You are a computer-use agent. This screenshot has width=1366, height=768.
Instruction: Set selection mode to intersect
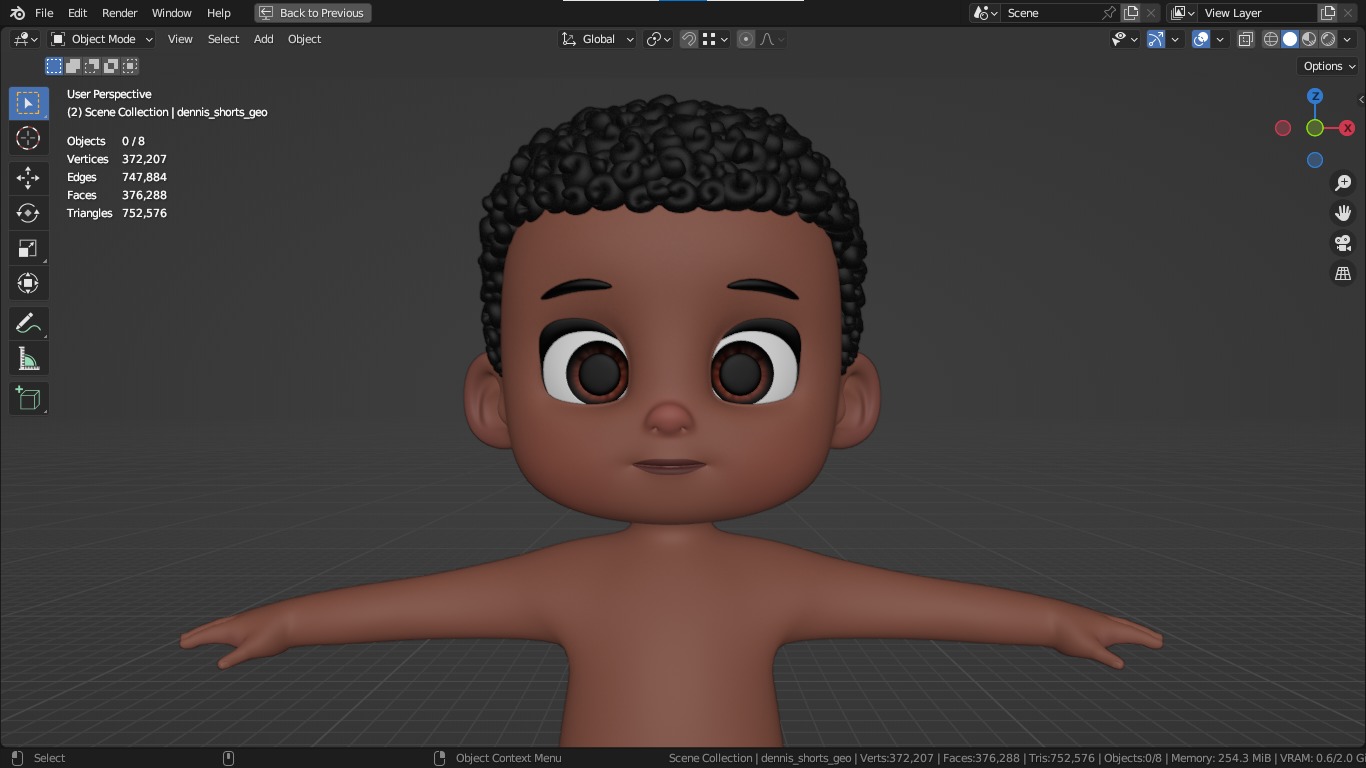tap(130, 66)
